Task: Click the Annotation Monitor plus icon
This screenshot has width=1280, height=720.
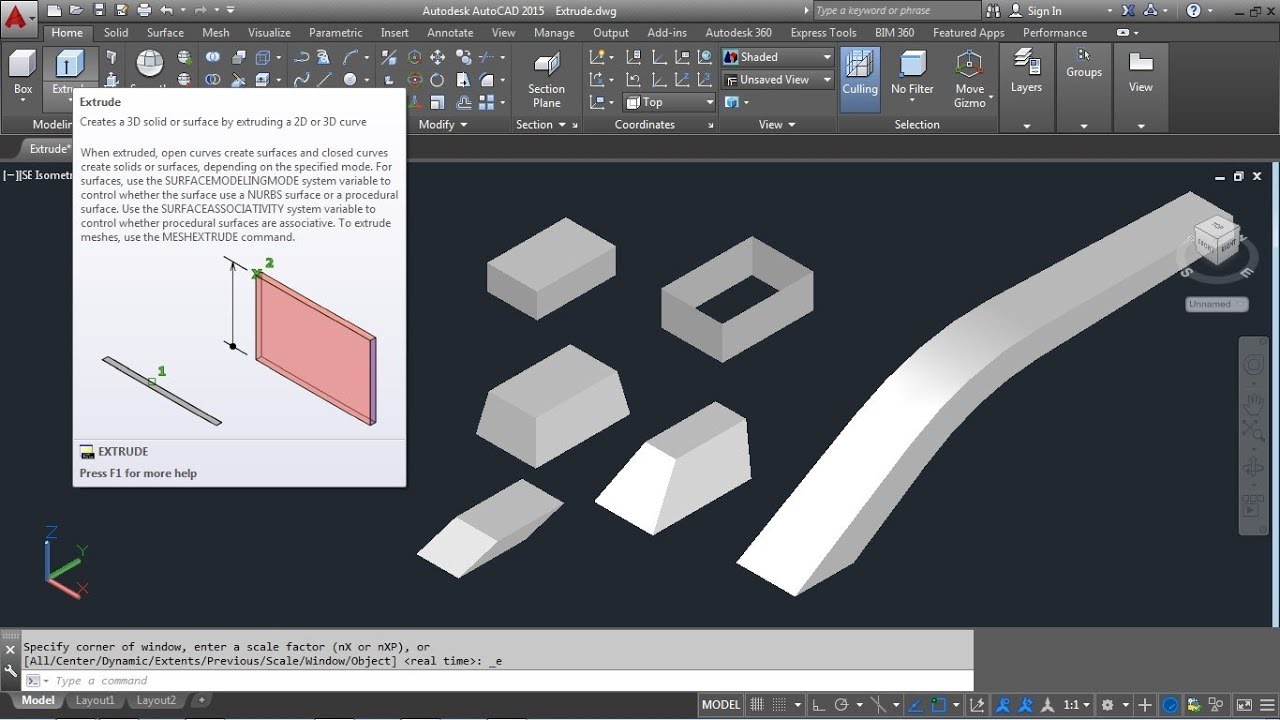Action: (x=1145, y=705)
